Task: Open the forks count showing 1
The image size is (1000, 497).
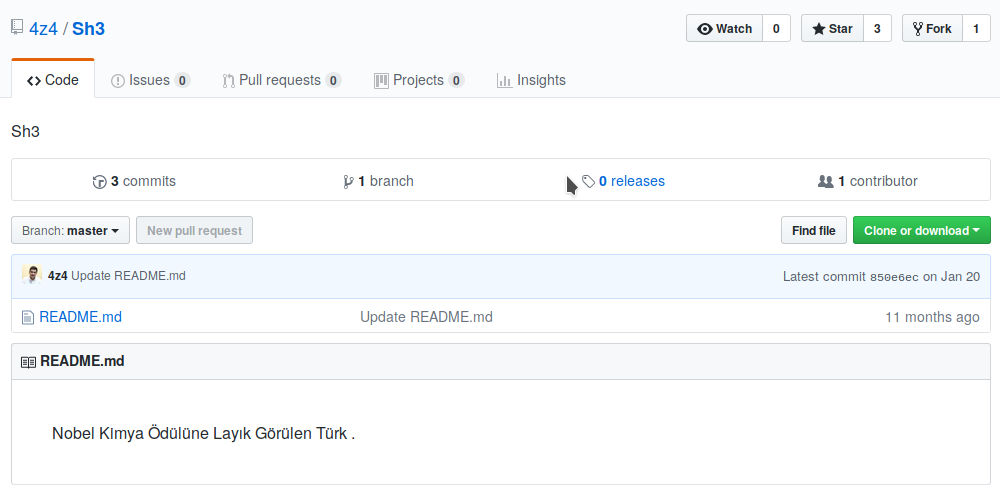Action: click(976, 28)
